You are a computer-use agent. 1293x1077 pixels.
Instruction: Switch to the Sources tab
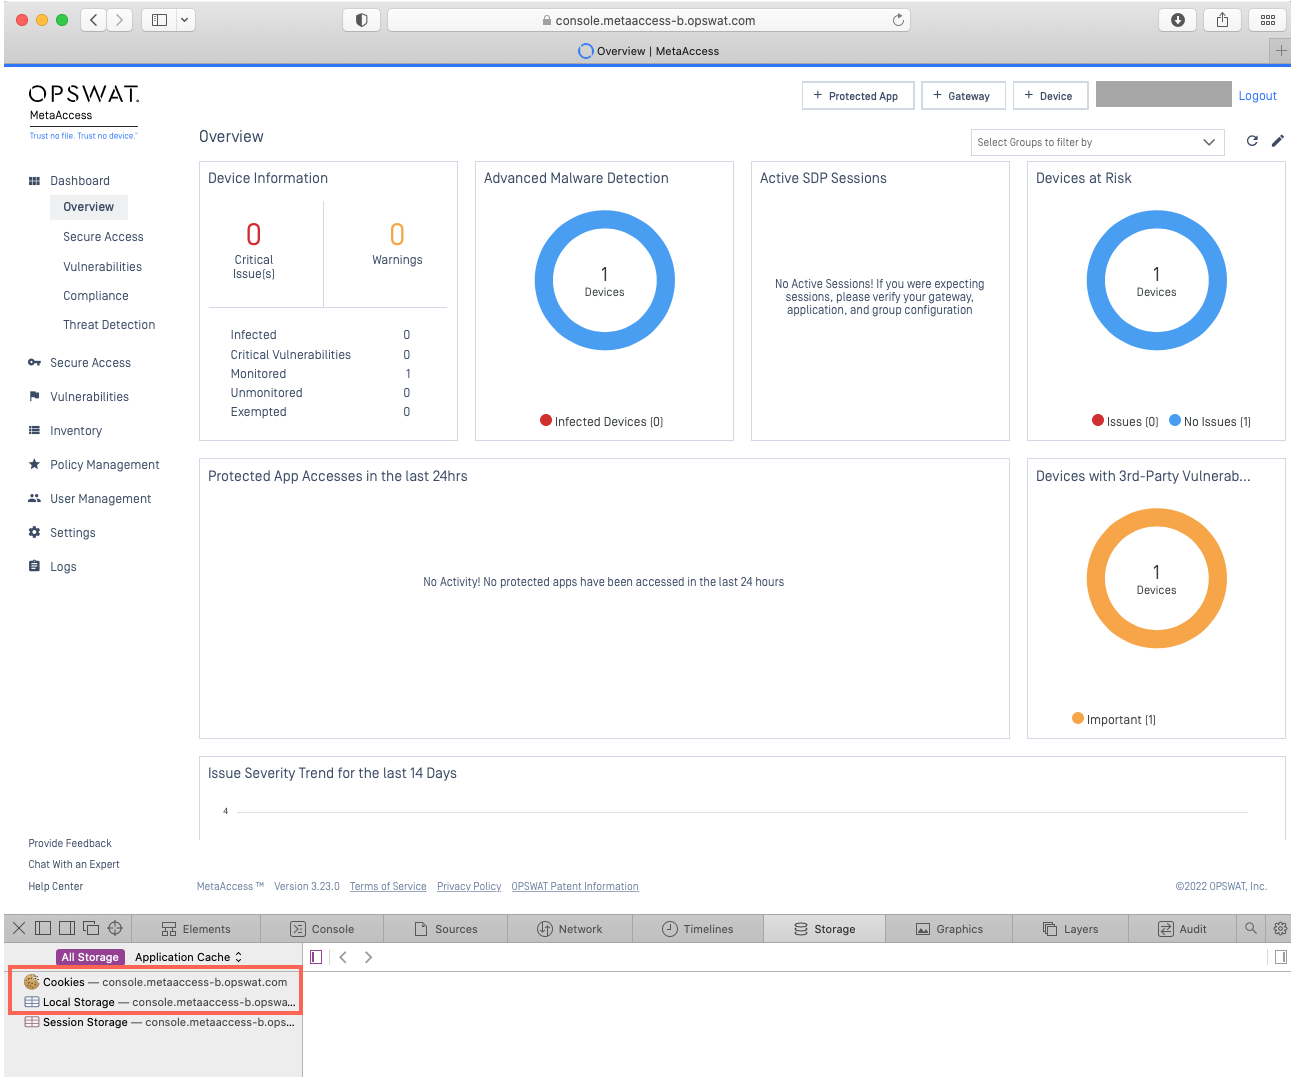pos(446,929)
